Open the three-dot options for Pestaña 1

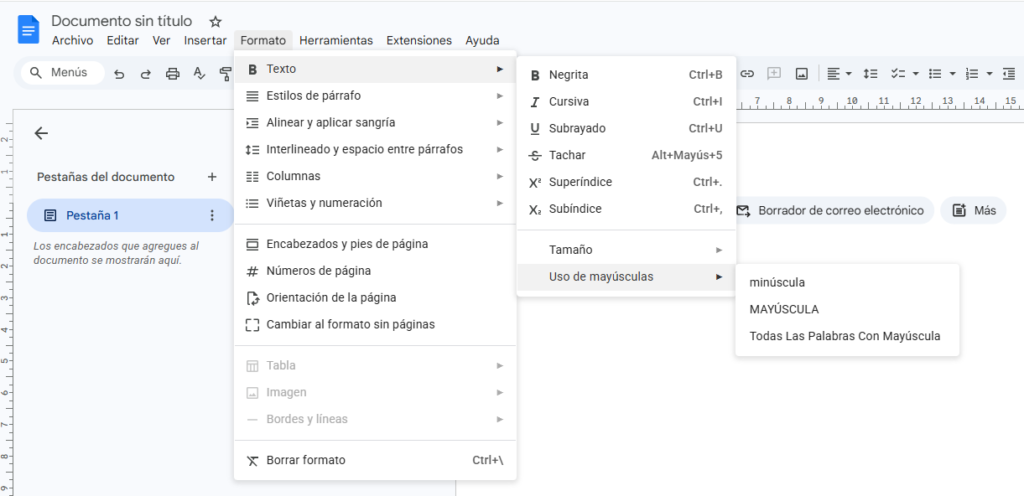click(x=212, y=215)
